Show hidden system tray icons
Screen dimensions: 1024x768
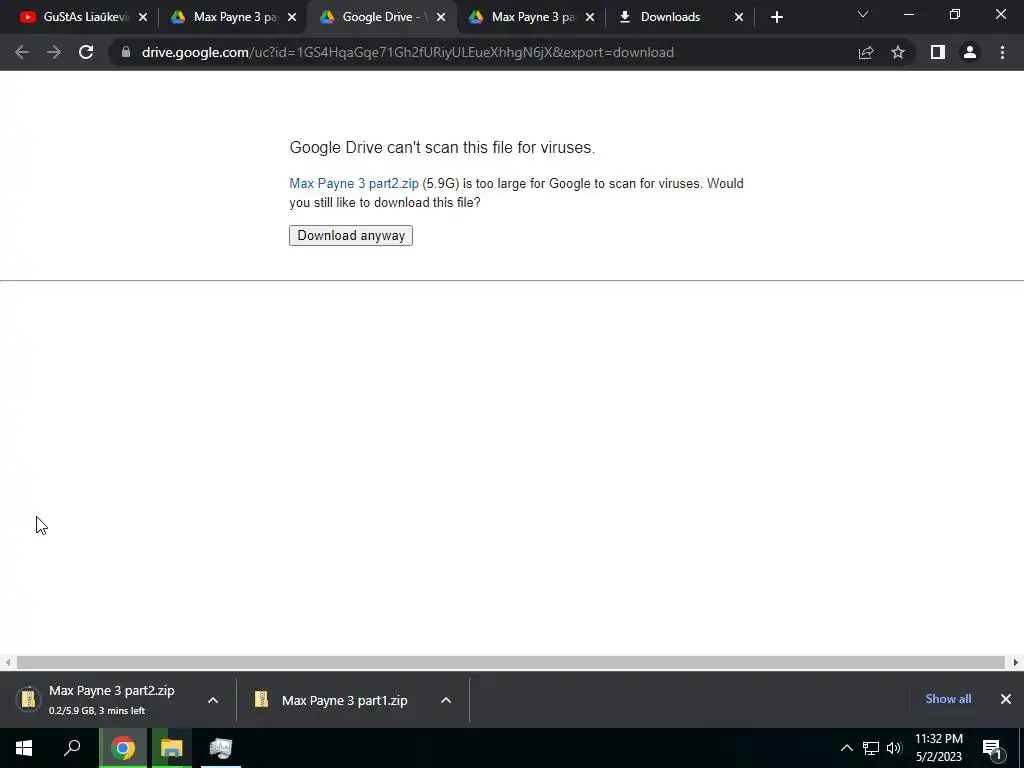tap(846, 748)
